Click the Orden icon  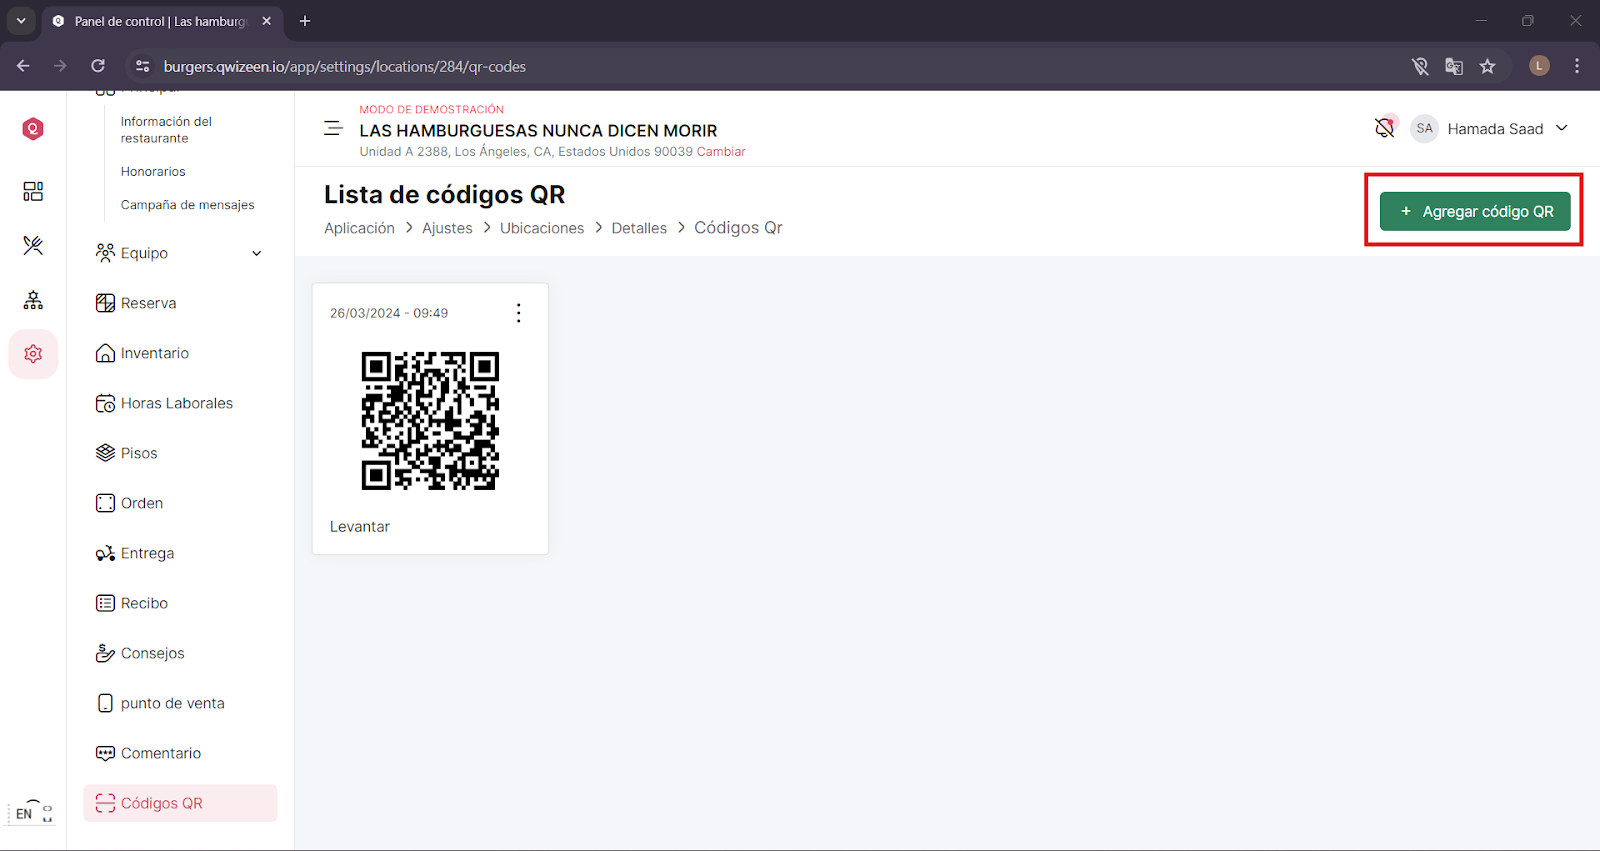105,503
